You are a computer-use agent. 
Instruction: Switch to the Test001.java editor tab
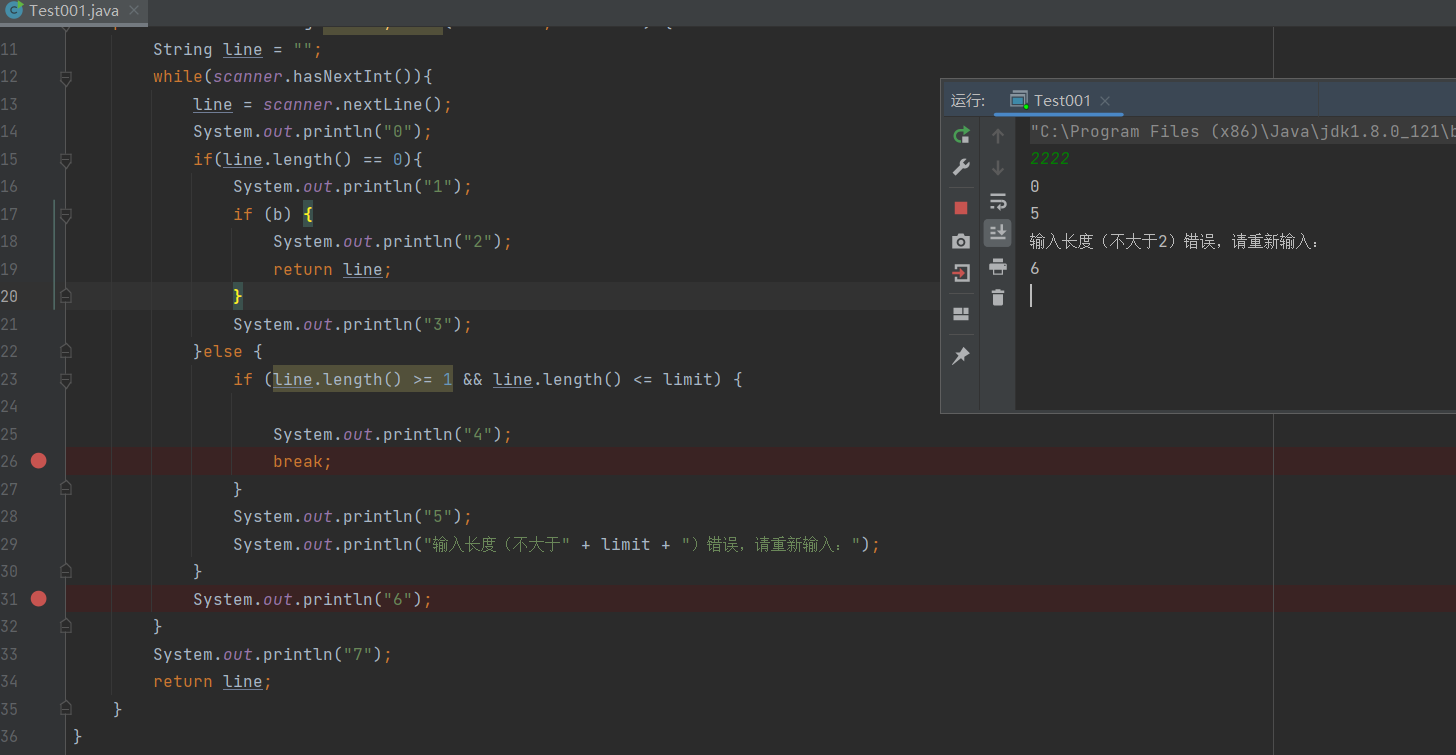point(74,11)
